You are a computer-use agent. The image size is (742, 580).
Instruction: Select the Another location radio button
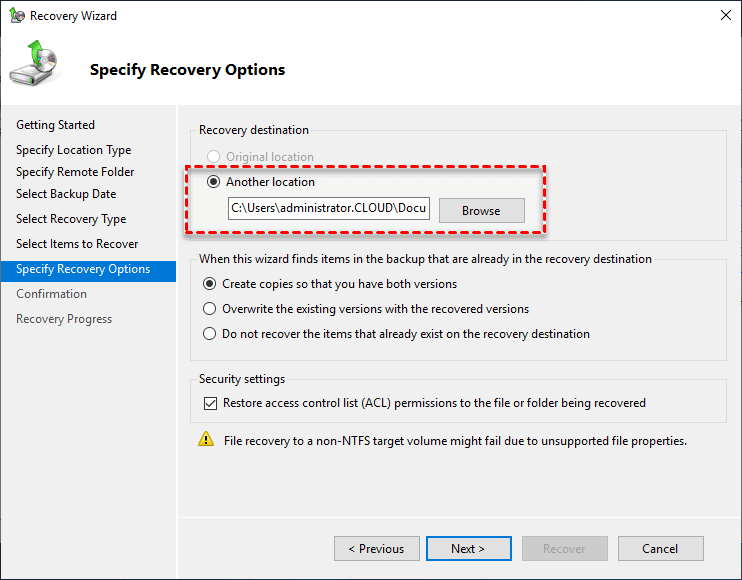pyautogui.click(x=213, y=182)
